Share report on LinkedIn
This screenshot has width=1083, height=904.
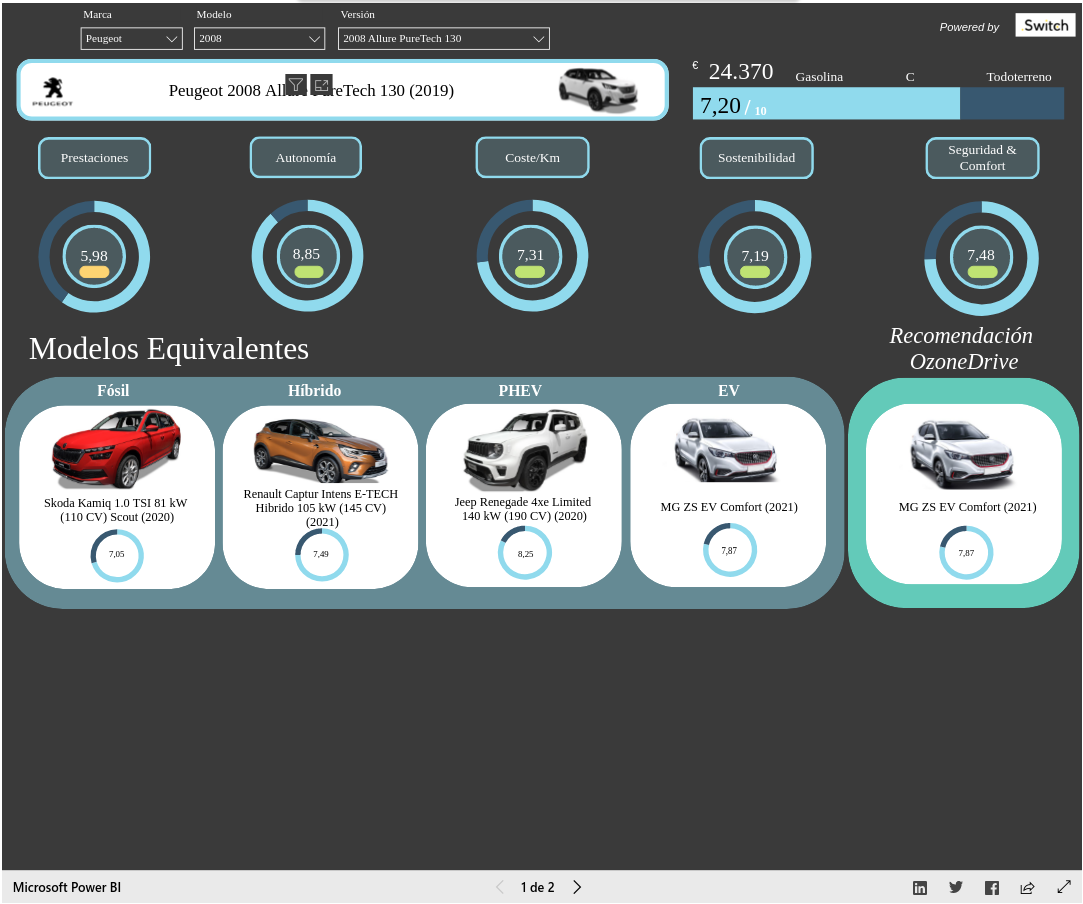[920, 888]
